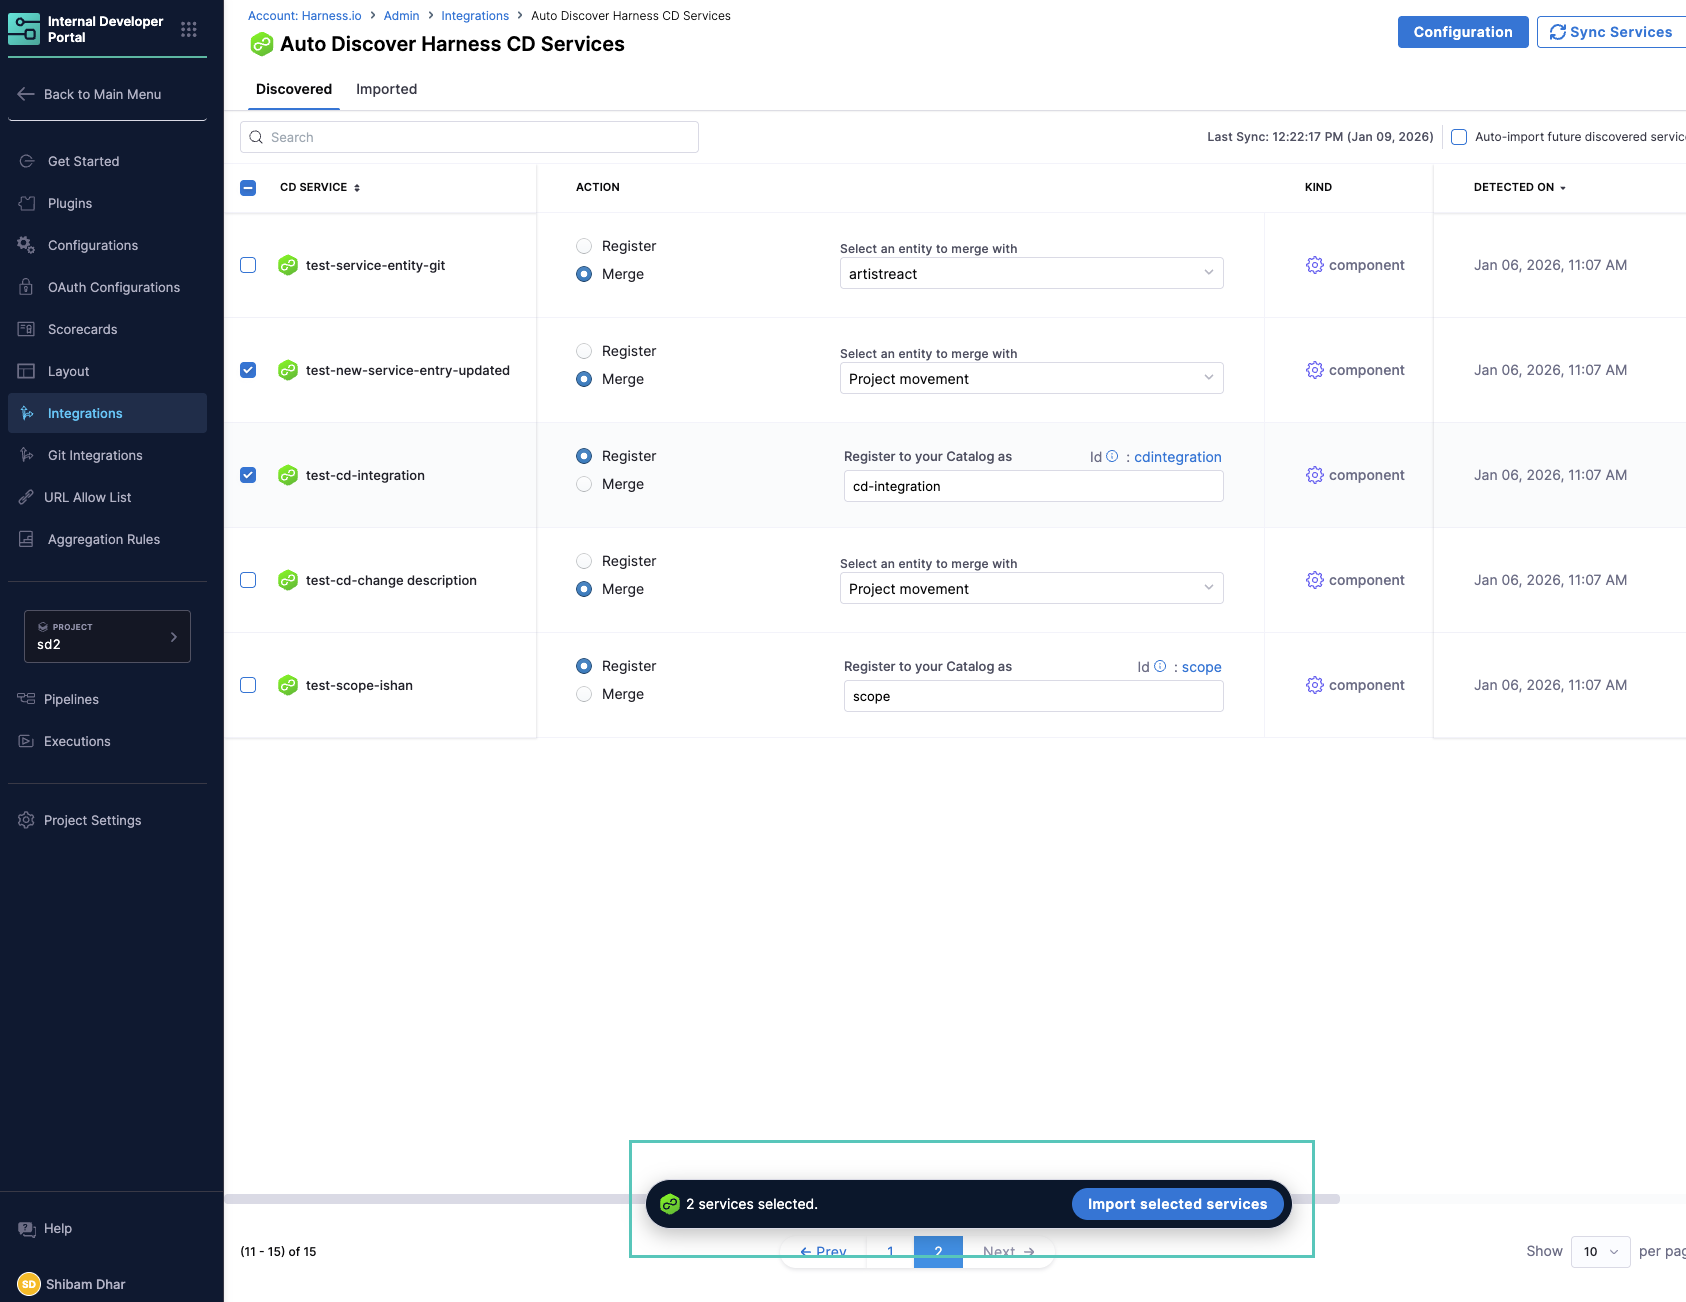Switch to the Imported tab
The height and width of the screenshot is (1302, 1686).
(x=386, y=89)
